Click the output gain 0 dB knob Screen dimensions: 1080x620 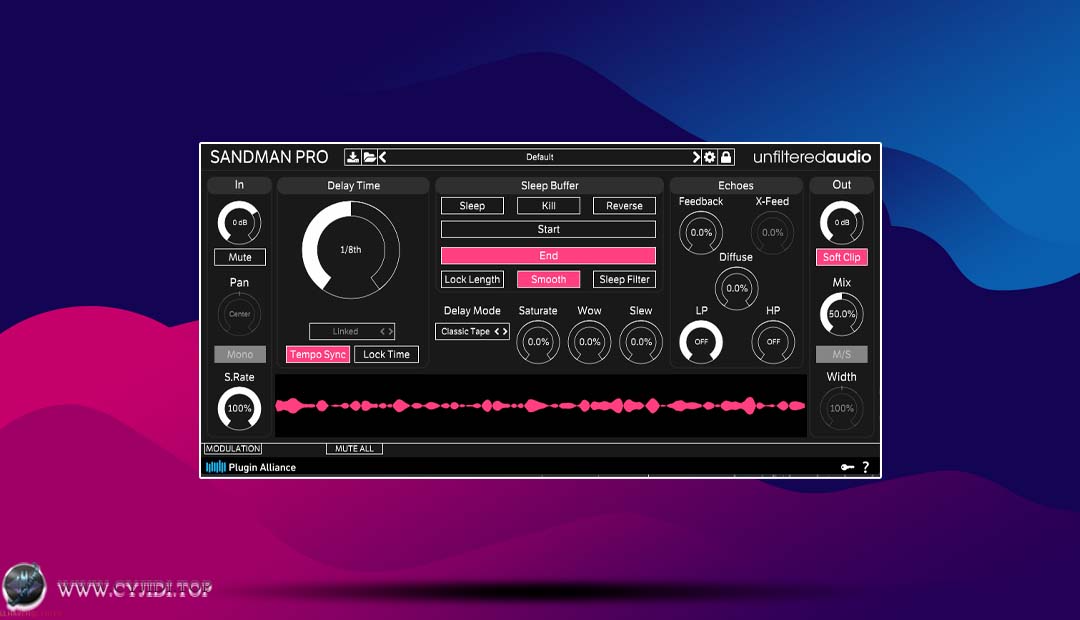coord(842,223)
